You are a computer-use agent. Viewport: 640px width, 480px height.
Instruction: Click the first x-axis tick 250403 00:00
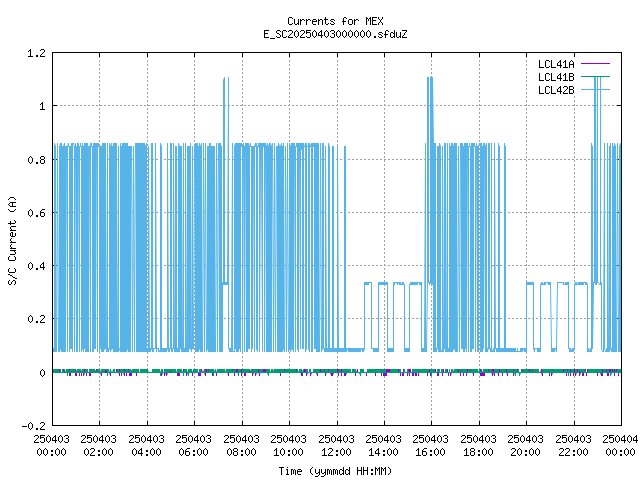pos(51,446)
